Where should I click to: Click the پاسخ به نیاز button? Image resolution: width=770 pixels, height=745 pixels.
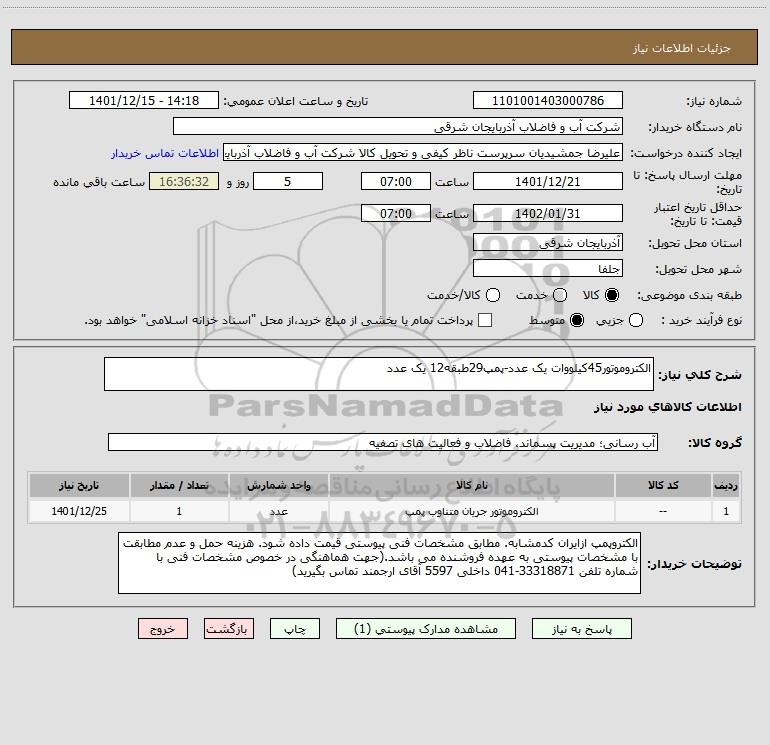(582, 629)
